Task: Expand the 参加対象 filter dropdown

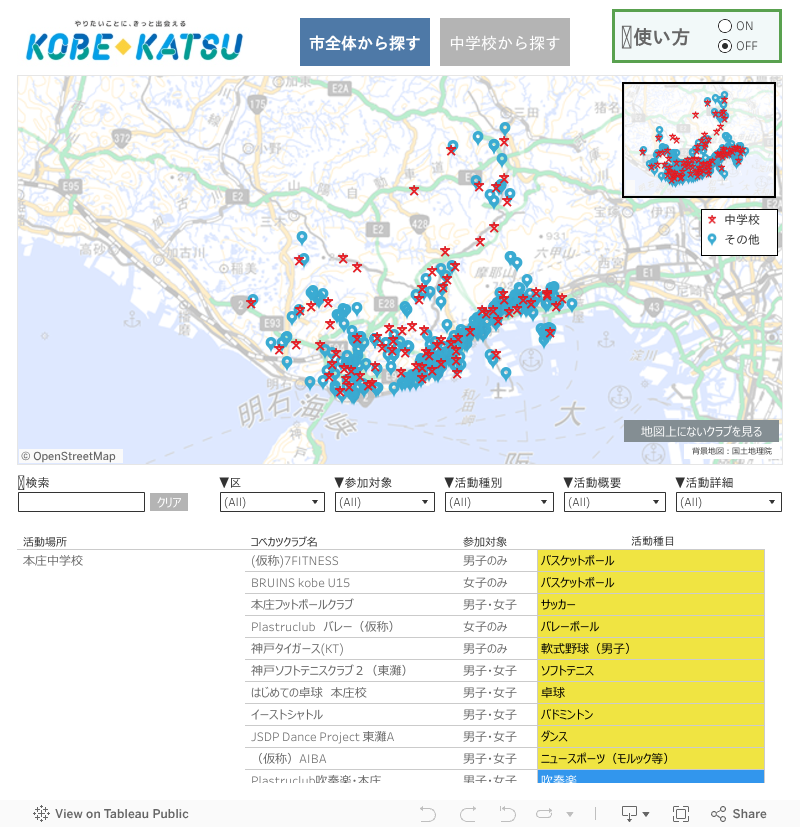Action: pos(385,502)
